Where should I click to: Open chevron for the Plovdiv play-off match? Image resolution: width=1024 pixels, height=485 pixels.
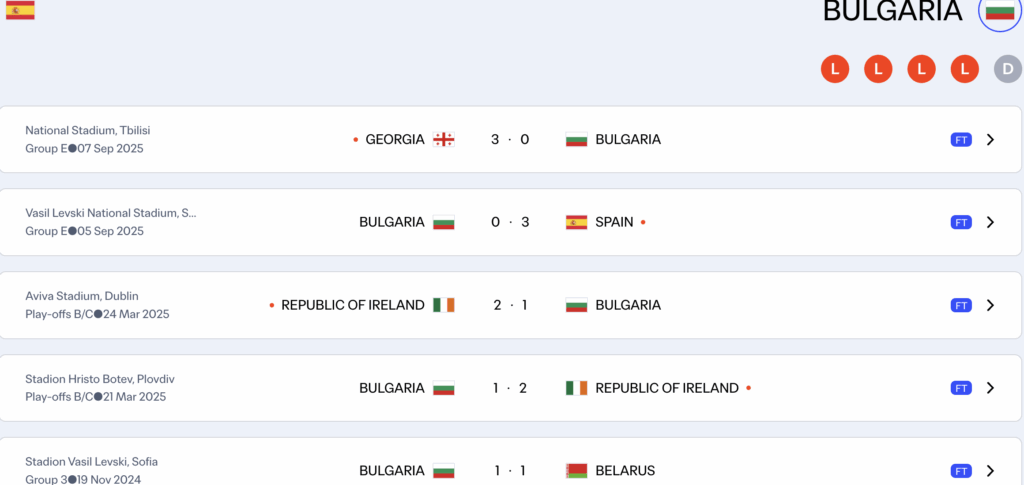(990, 388)
